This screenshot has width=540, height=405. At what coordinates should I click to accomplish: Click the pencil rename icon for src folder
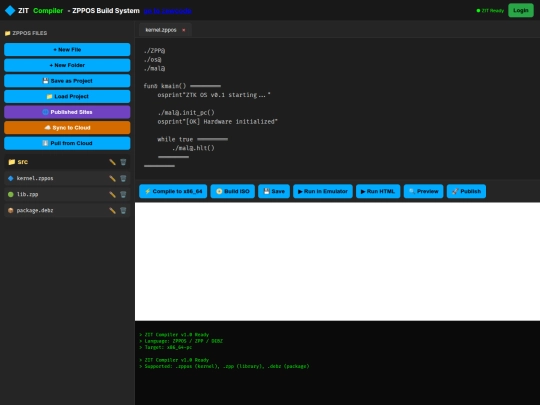[x=112, y=162]
